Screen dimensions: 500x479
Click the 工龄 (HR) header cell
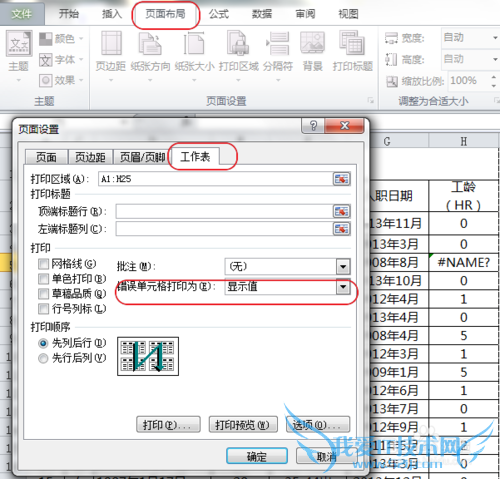tap(464, 196)
